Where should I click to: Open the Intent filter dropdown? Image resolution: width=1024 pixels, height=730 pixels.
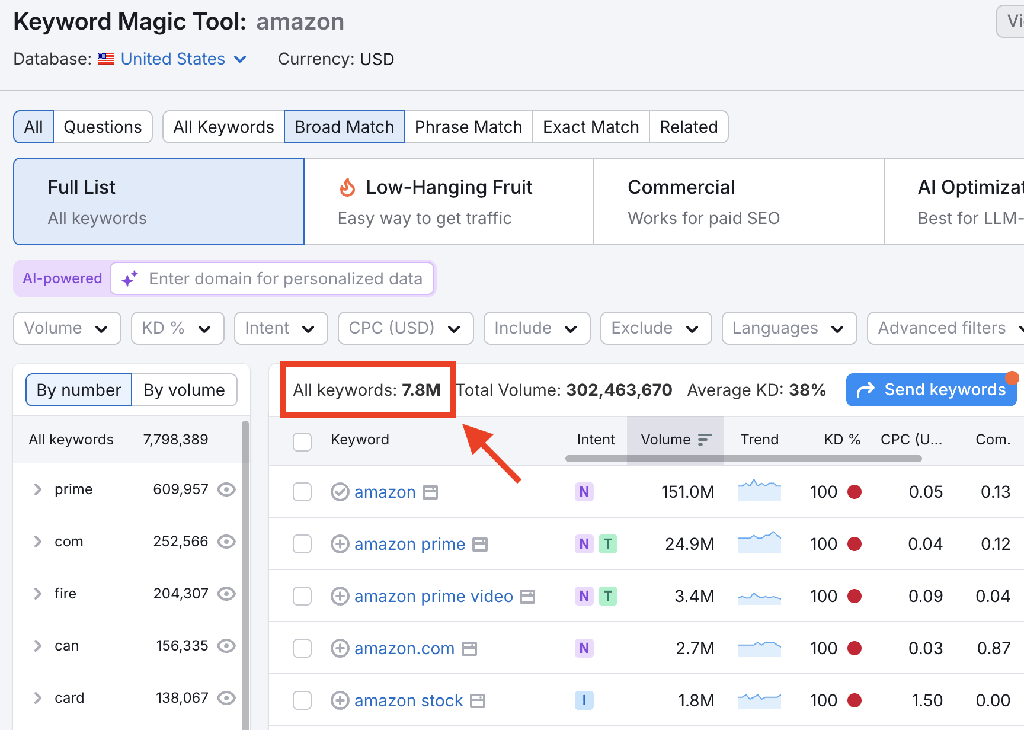(x=281, y=328)
